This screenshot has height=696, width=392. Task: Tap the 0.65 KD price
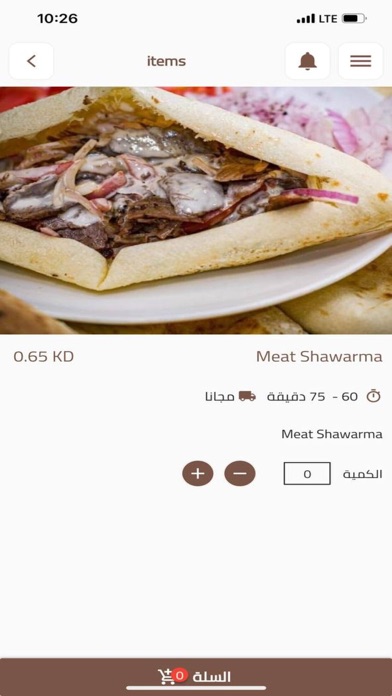point(44,356)
